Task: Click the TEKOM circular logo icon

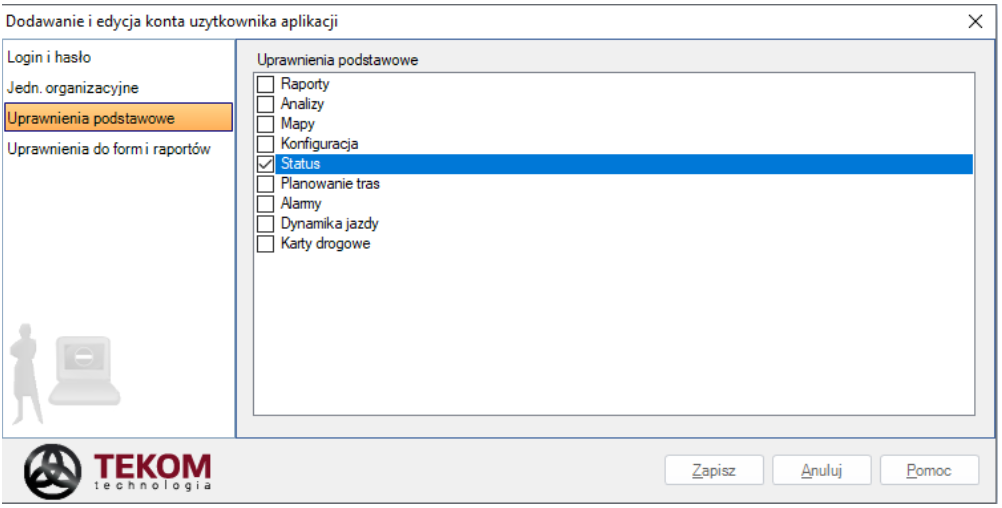Action: 53,472
